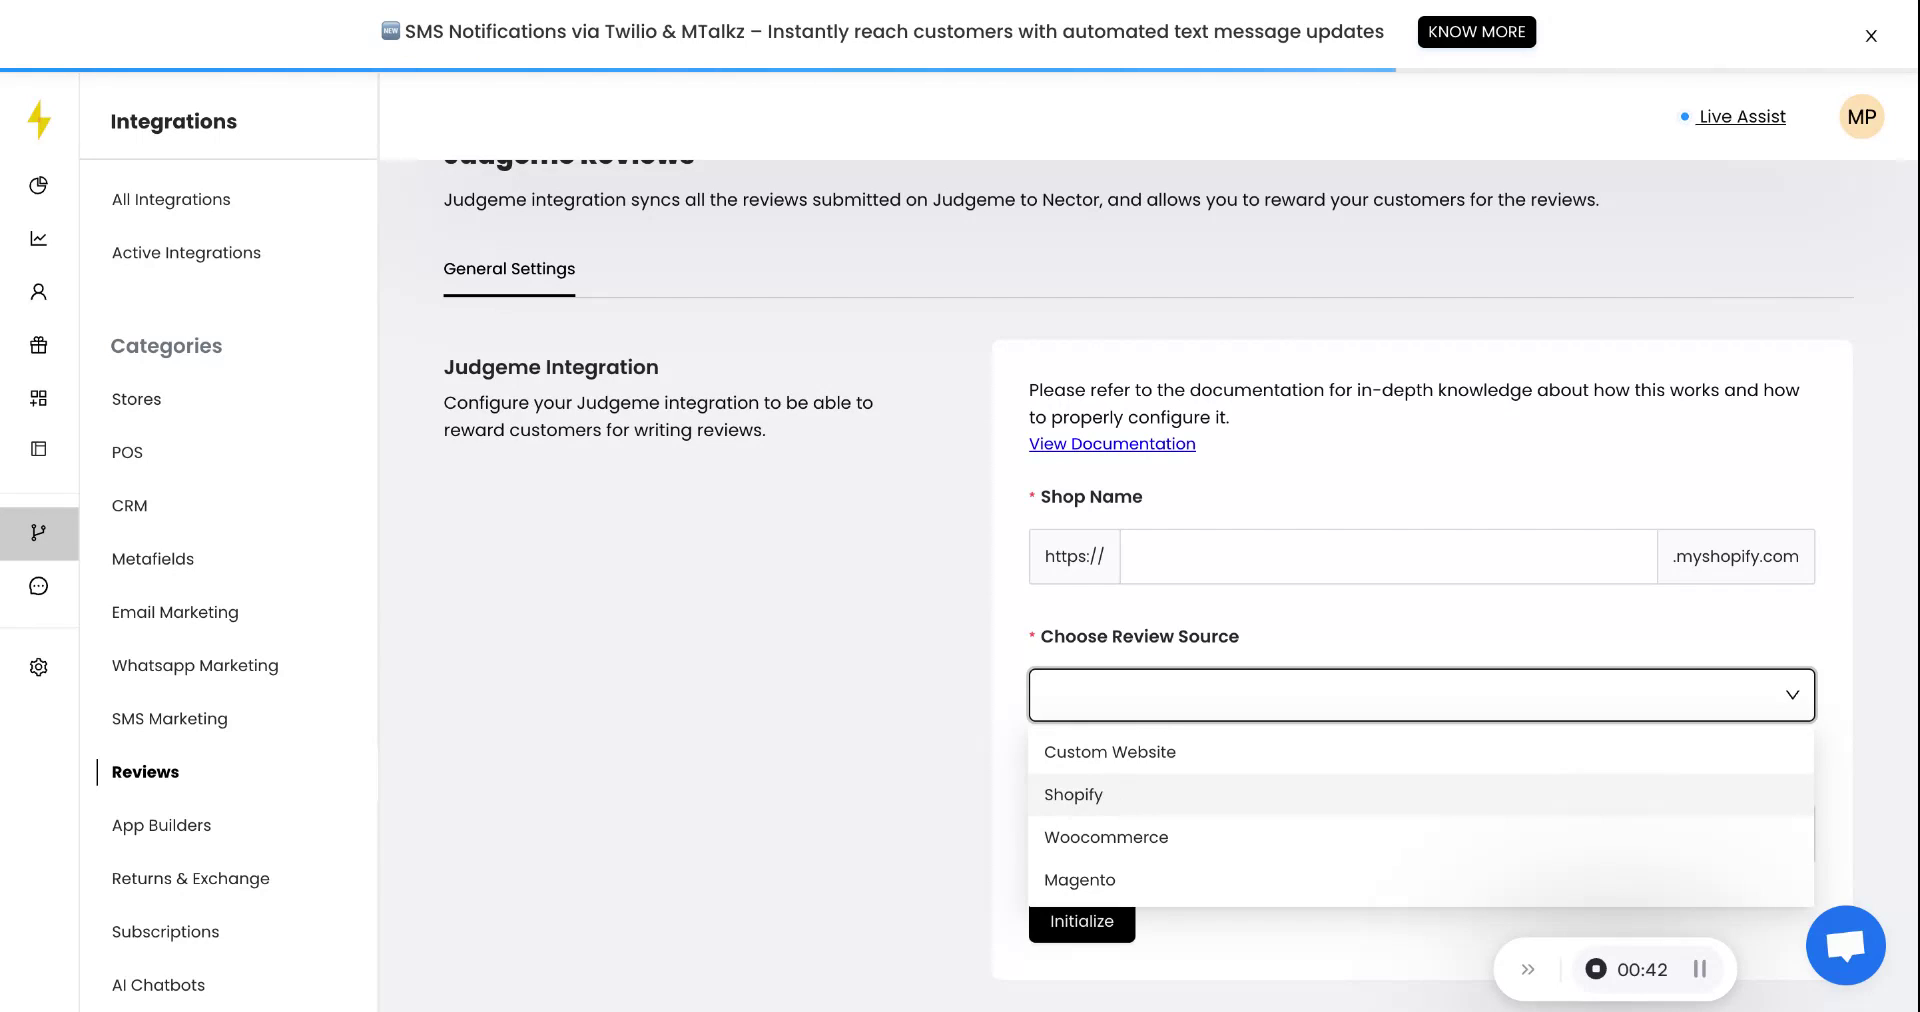Select the line chart reports icon
Screen dimensions: 1920x1012
click(38, 238)
